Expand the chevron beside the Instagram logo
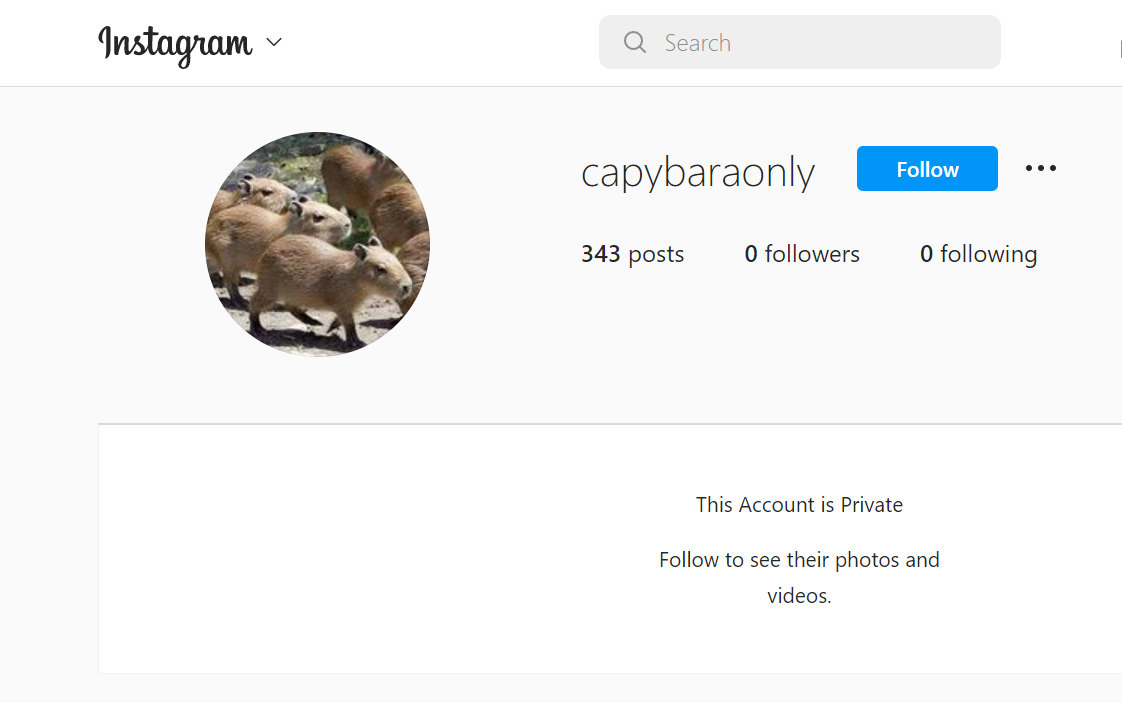This screenshot has height=703, width=1122. (x=274, y=42)
